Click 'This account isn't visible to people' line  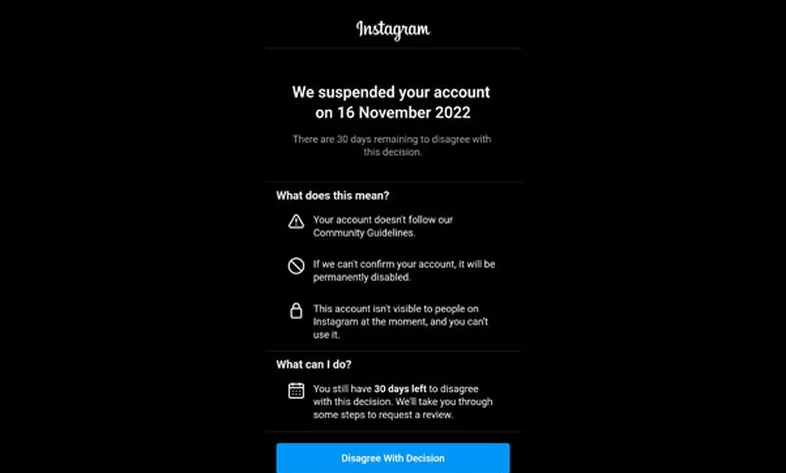click(396, 309)
